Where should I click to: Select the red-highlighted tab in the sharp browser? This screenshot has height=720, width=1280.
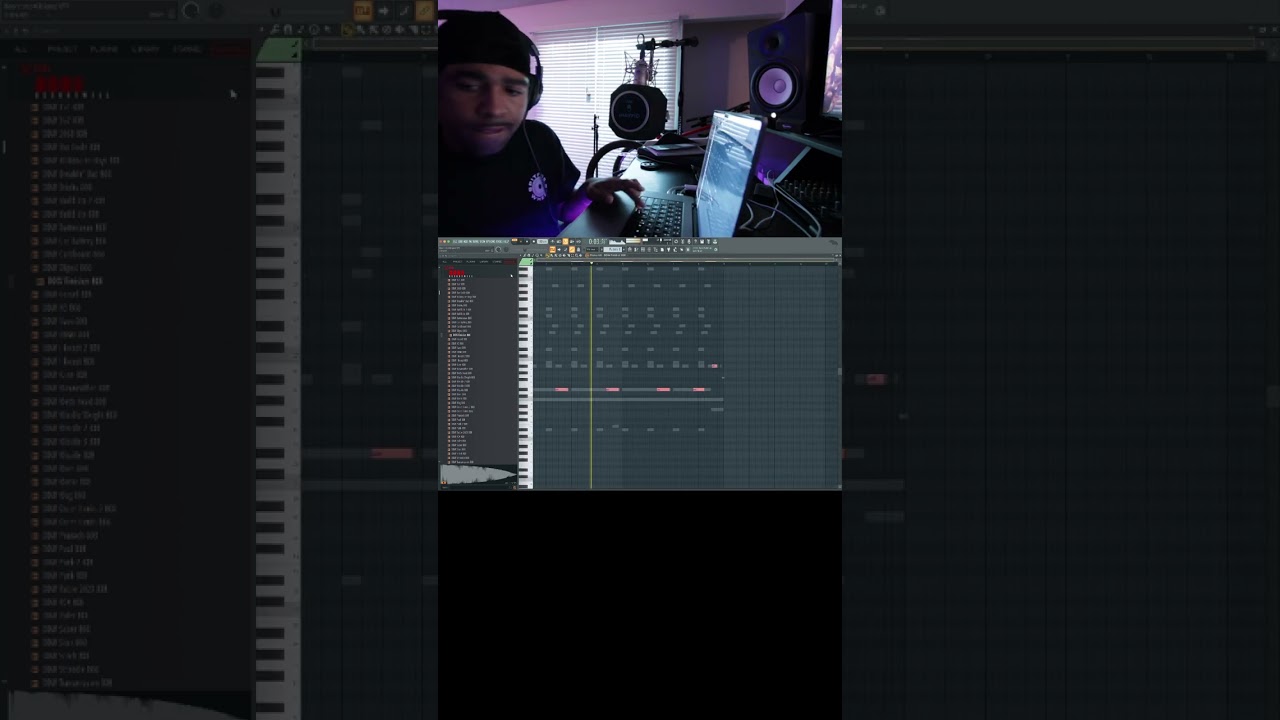(510, 261)
